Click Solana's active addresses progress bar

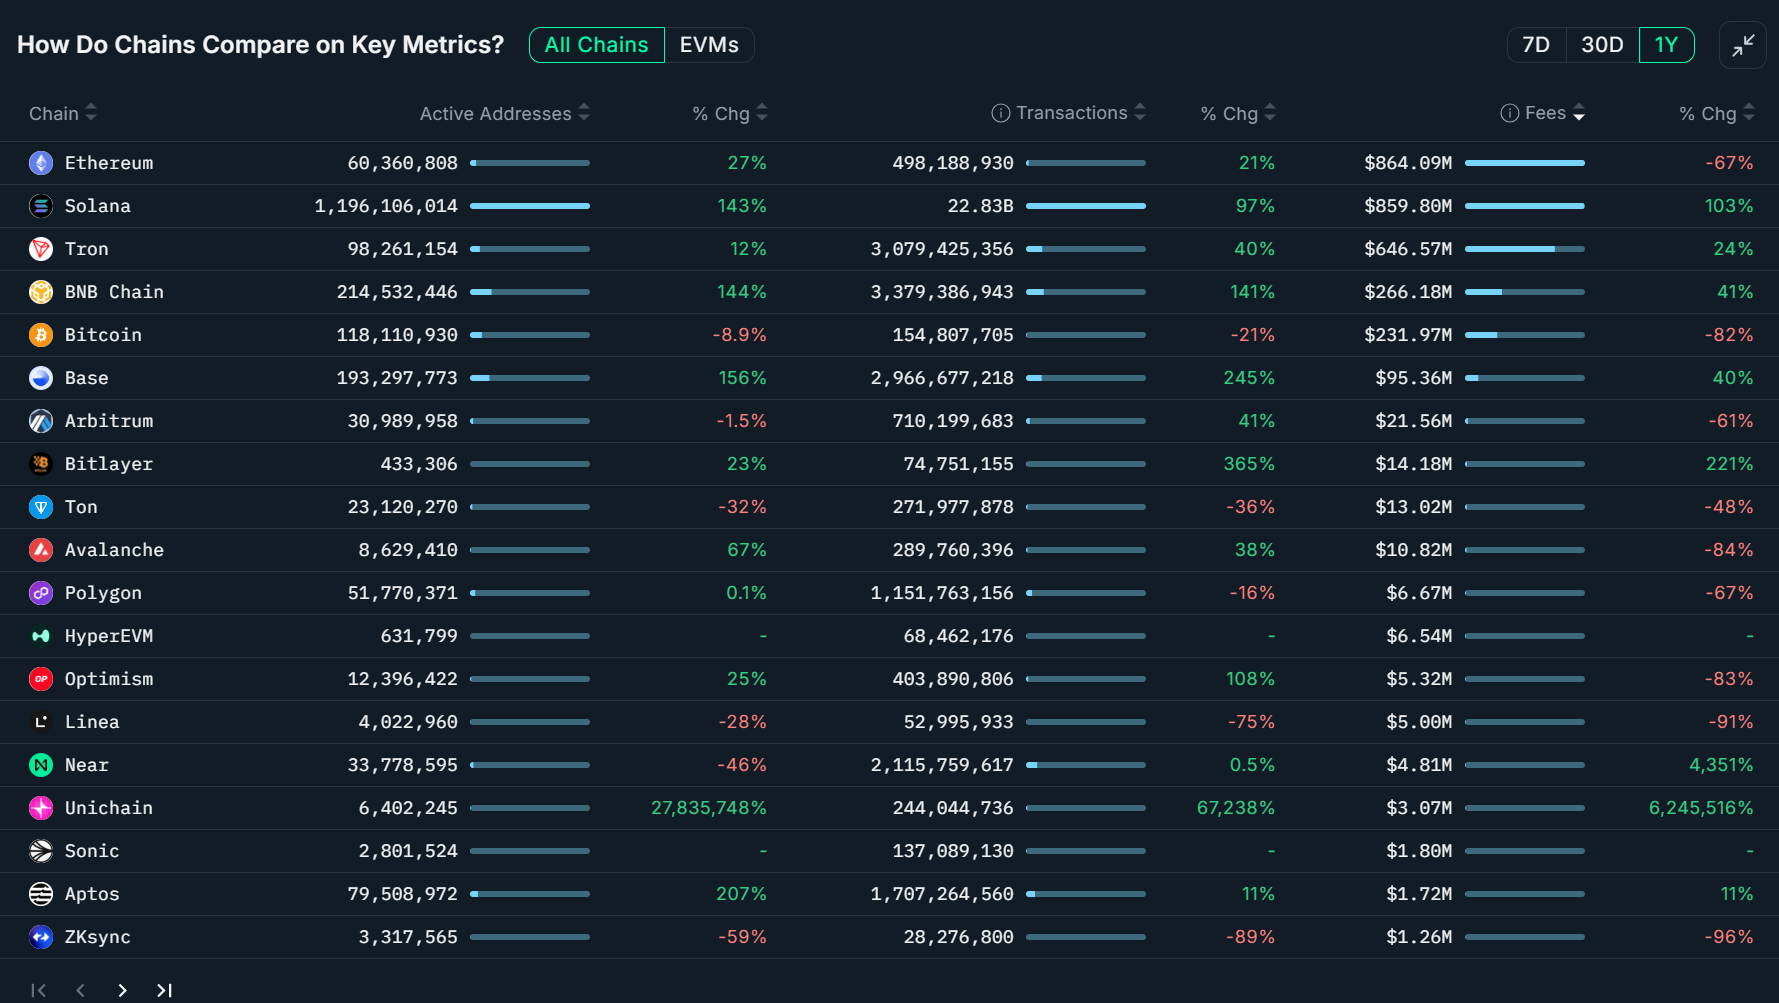click(x=529, y=206)
